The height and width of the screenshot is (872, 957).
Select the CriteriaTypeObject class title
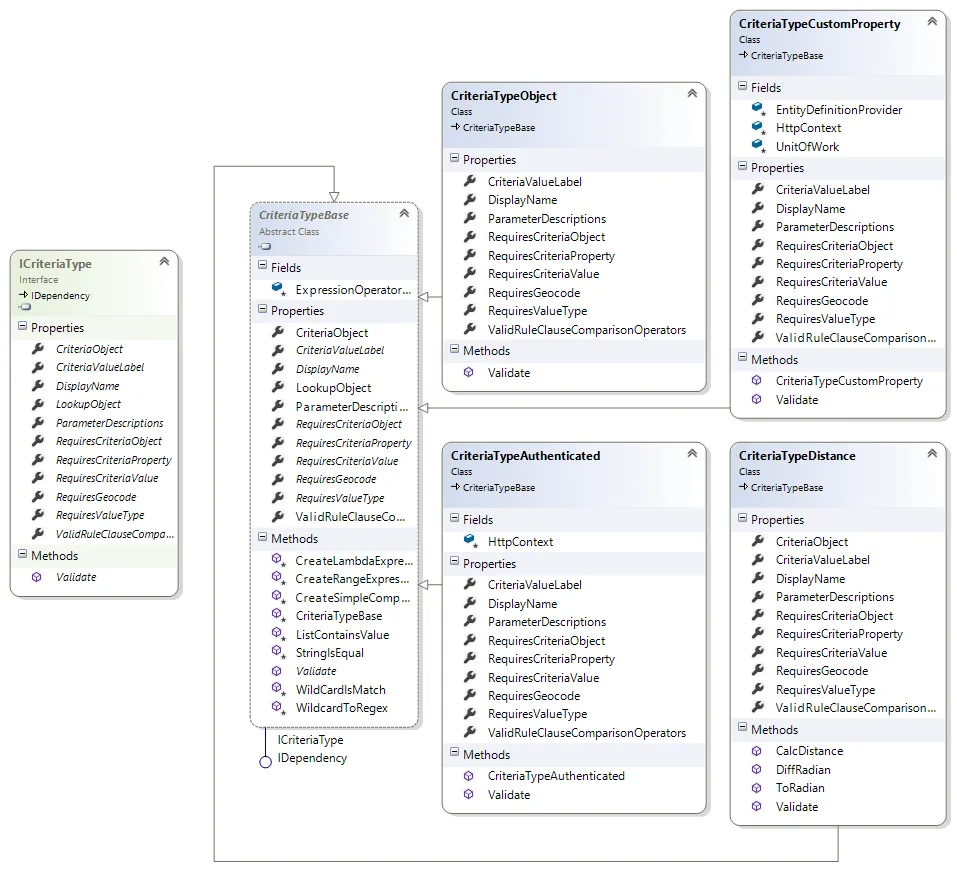(504, 96)
